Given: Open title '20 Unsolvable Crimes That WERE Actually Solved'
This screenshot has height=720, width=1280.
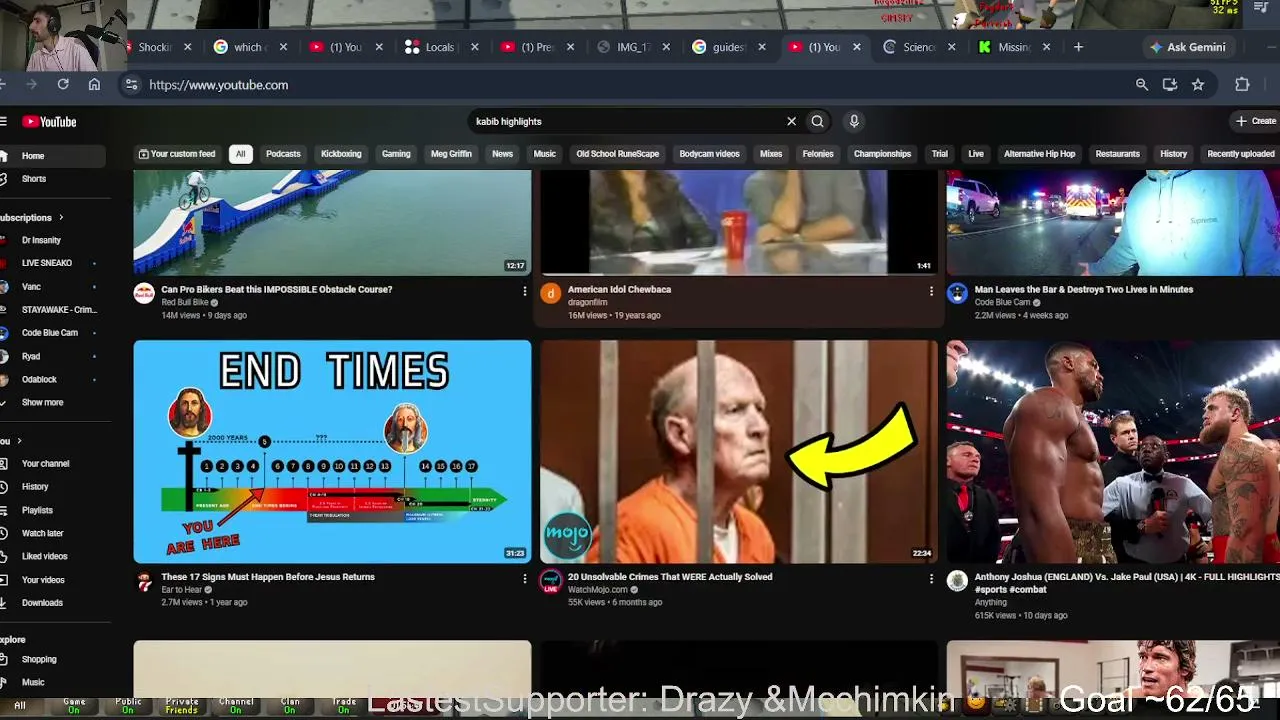Looking at the screenshot, I should click(670, 577).
